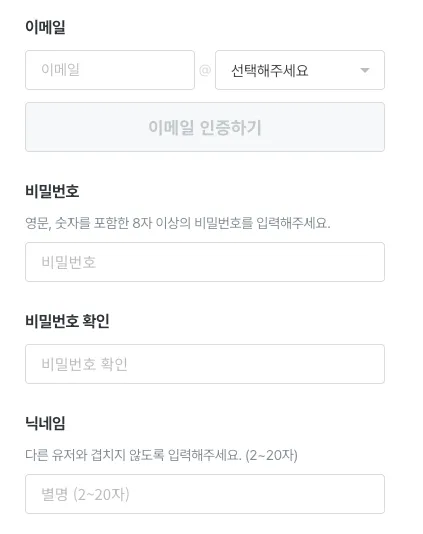This screenshot has height=534, width=423.
Task: Focus the 비밀번호 input field
Action: [205, 262]
